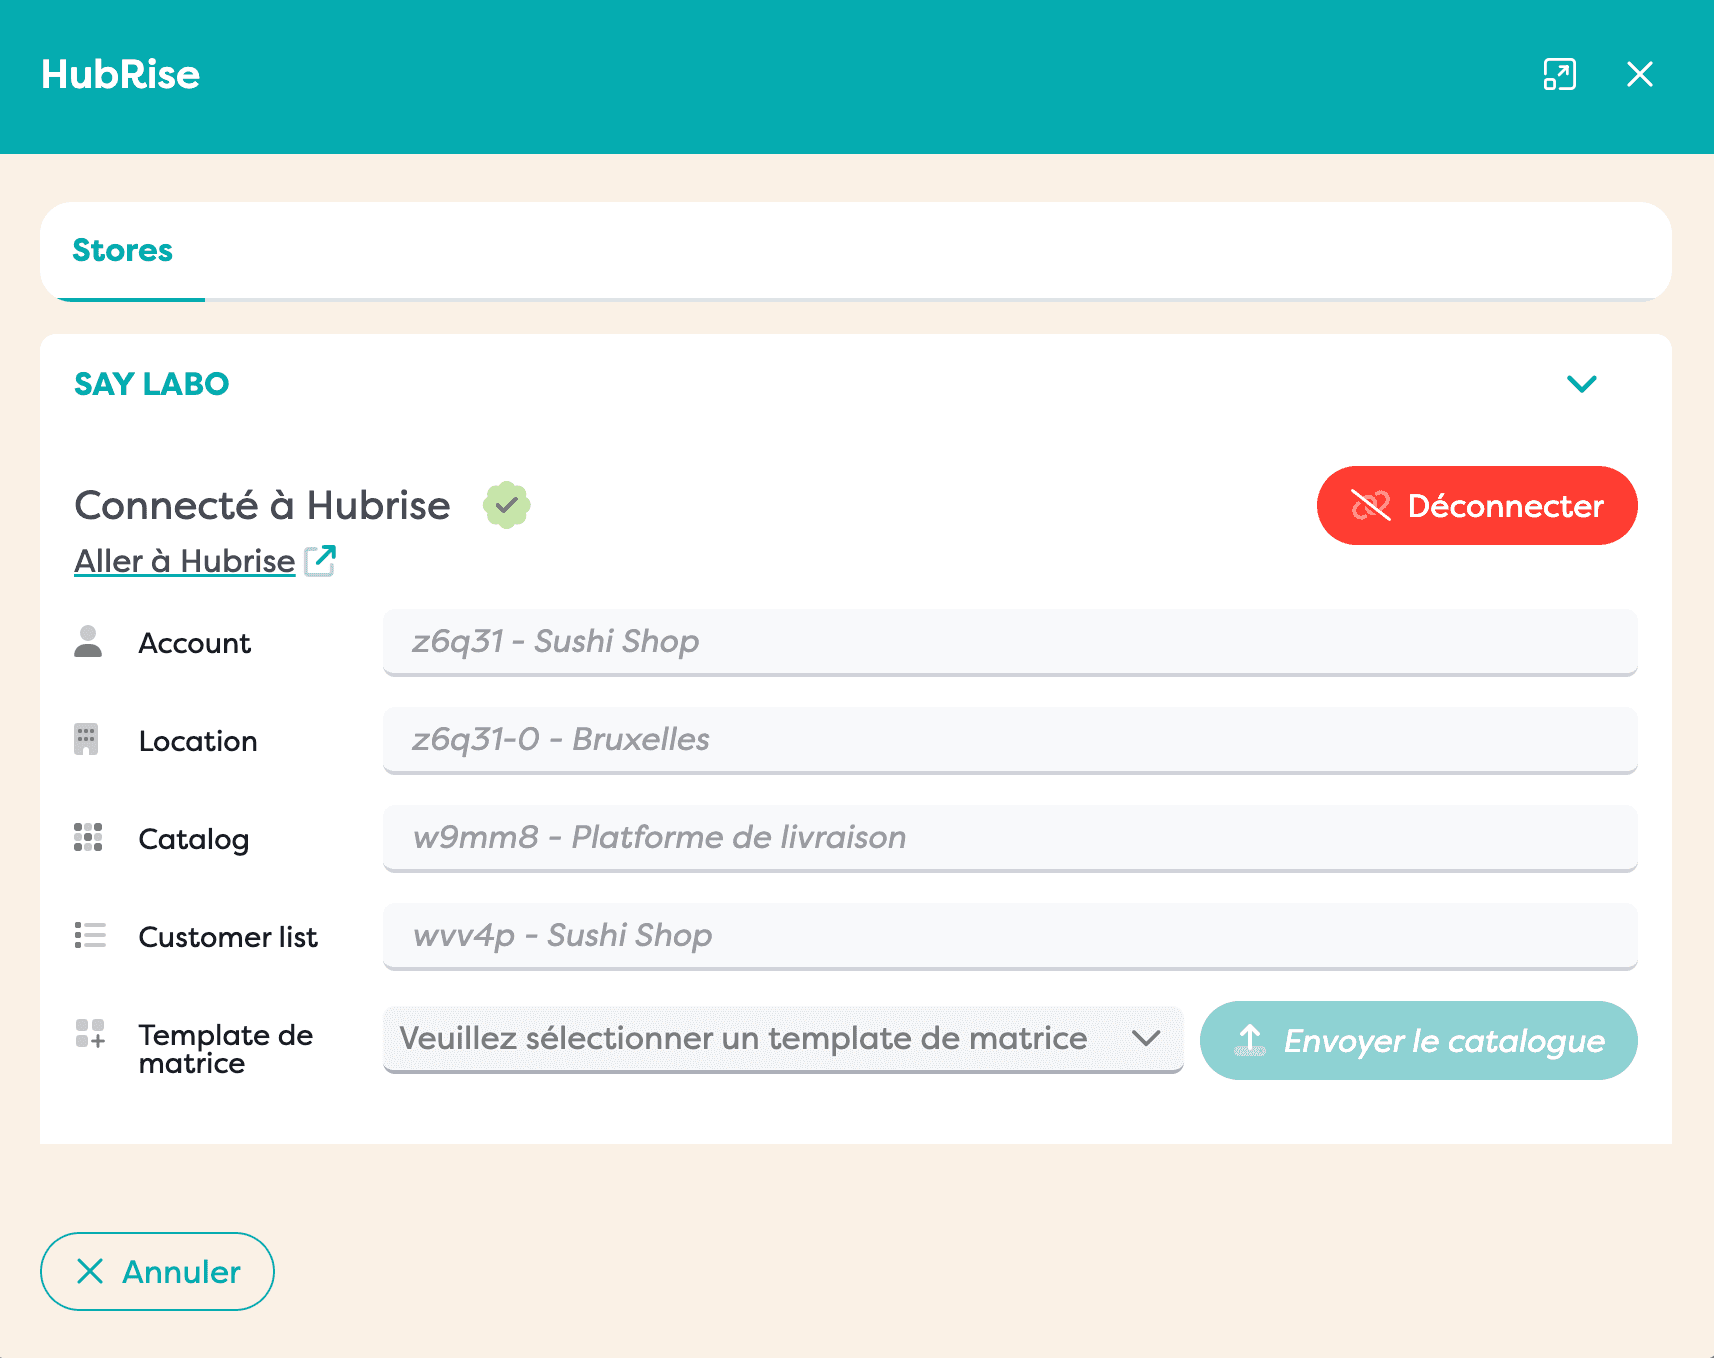The image size is (1714, 1358).
Task: Click the Template de matrice icon
Action: point(90,1034)
